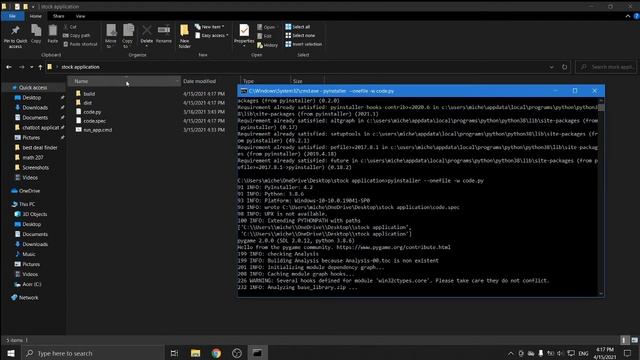This screenshot has width=640, height=360.
Task: Switch to the View ribbon tab
Action: [80, 16]
